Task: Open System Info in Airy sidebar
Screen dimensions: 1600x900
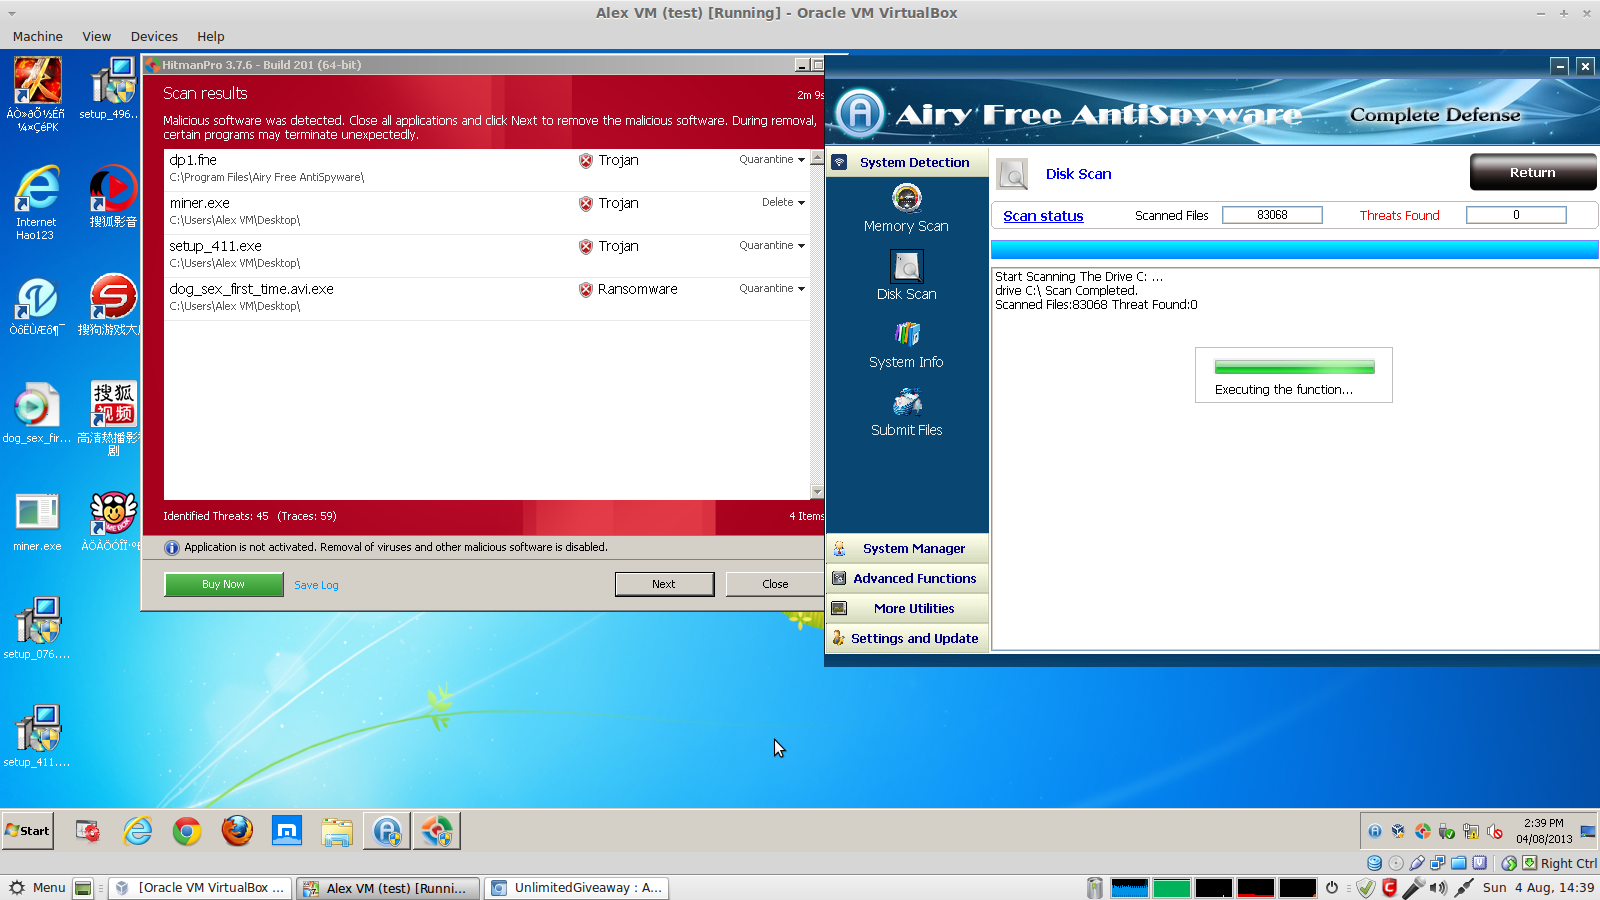Action: [906, 345]
